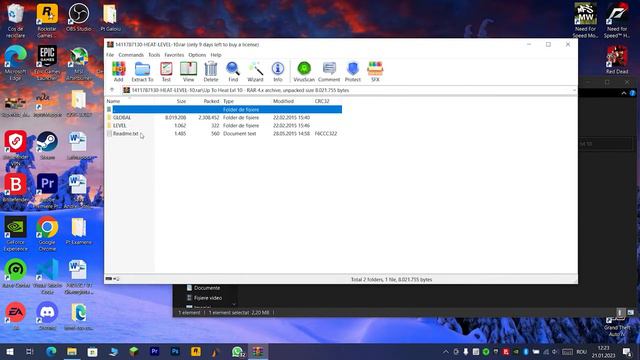Viewport: 640px width, 360px height.
Task: Open WhatsApp from the taskbar
Action: (237, 351)
